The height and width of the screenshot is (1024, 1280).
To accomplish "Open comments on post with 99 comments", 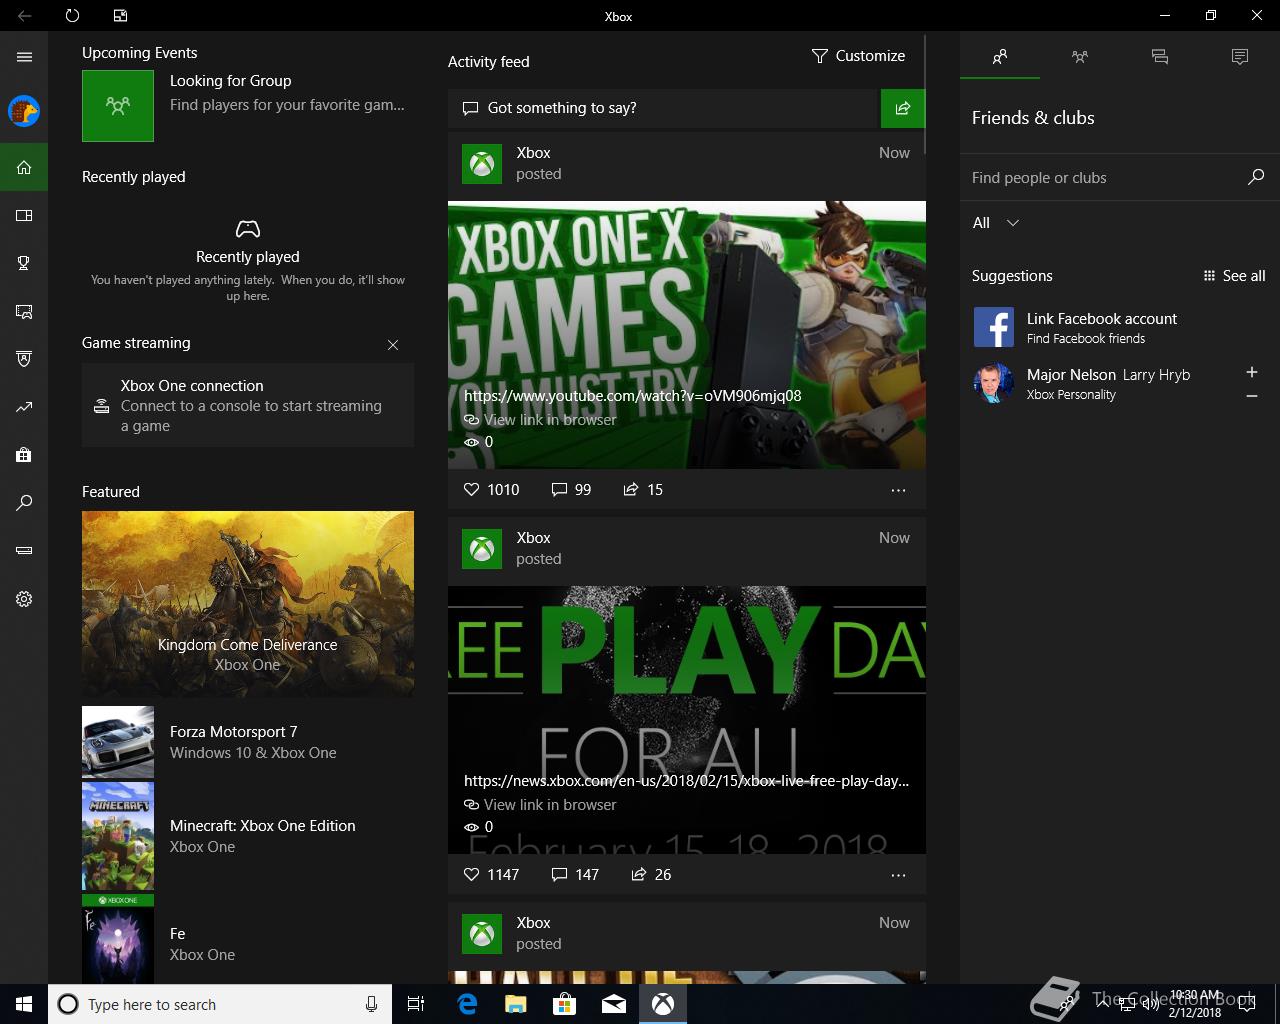I will coord(571,489).
